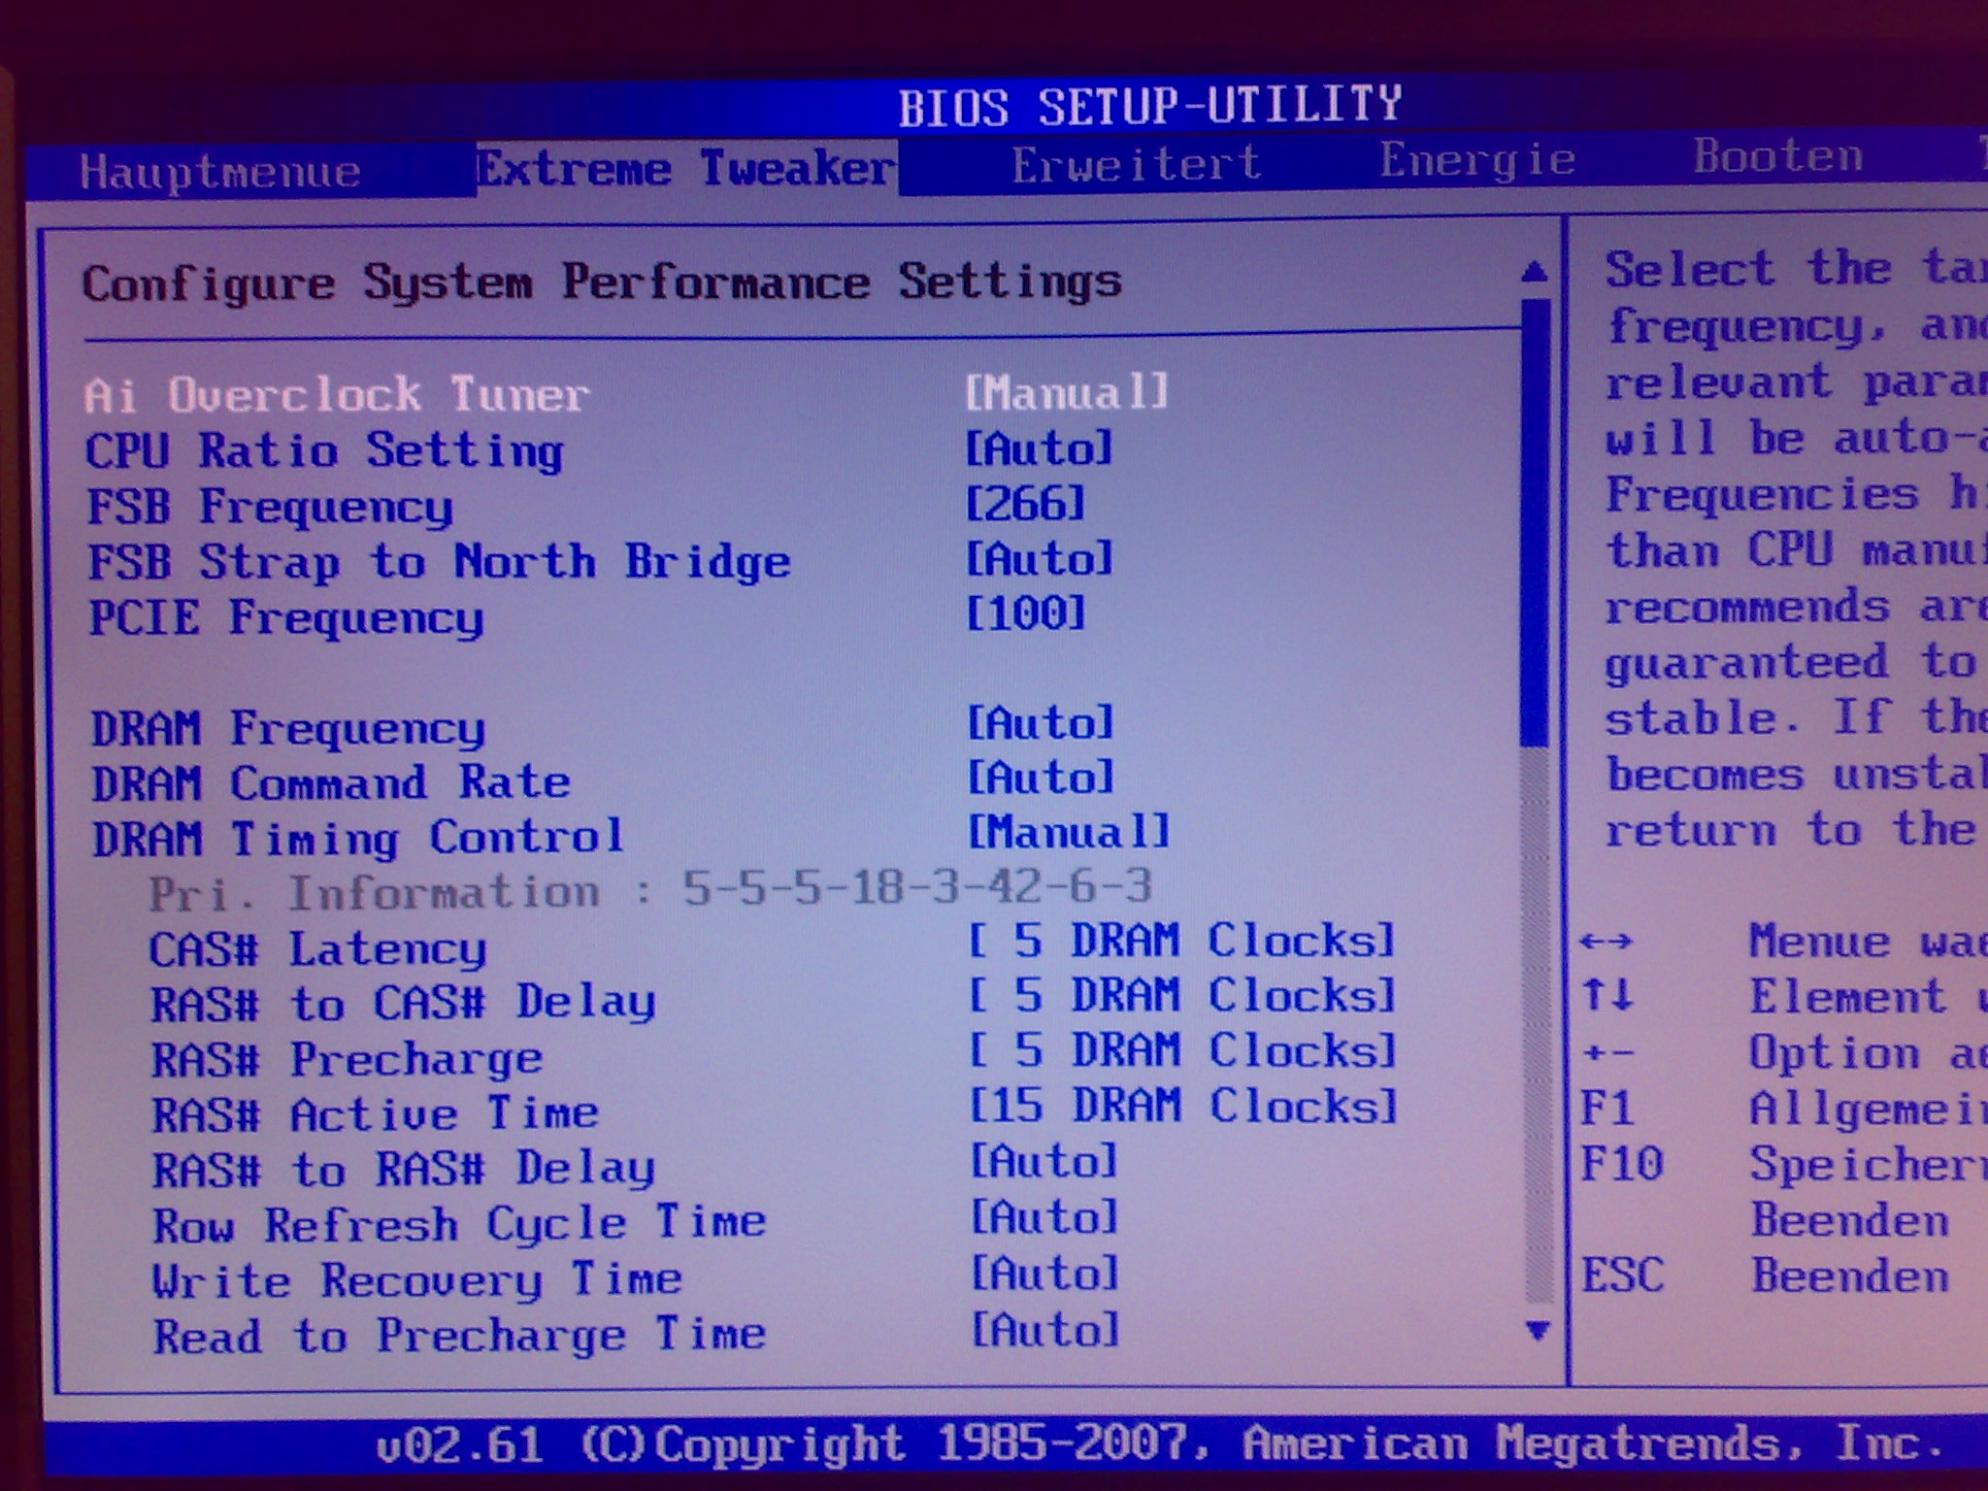Viewport: 1988px width, 1491px height.
Task: Select the Ai Overclock Tuner Manual value
Action: click(1066, 393)
